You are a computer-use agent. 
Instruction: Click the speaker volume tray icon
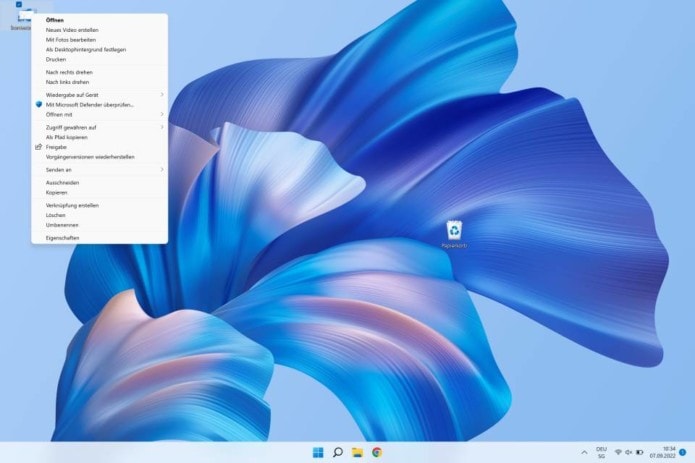pyautogui.click(x=629, y=452)
